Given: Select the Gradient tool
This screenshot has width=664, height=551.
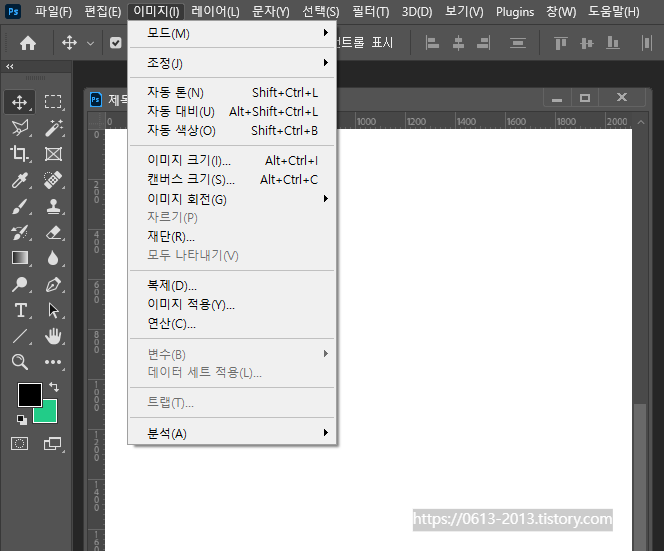Looking at the screenshot, I should point(19,258).
